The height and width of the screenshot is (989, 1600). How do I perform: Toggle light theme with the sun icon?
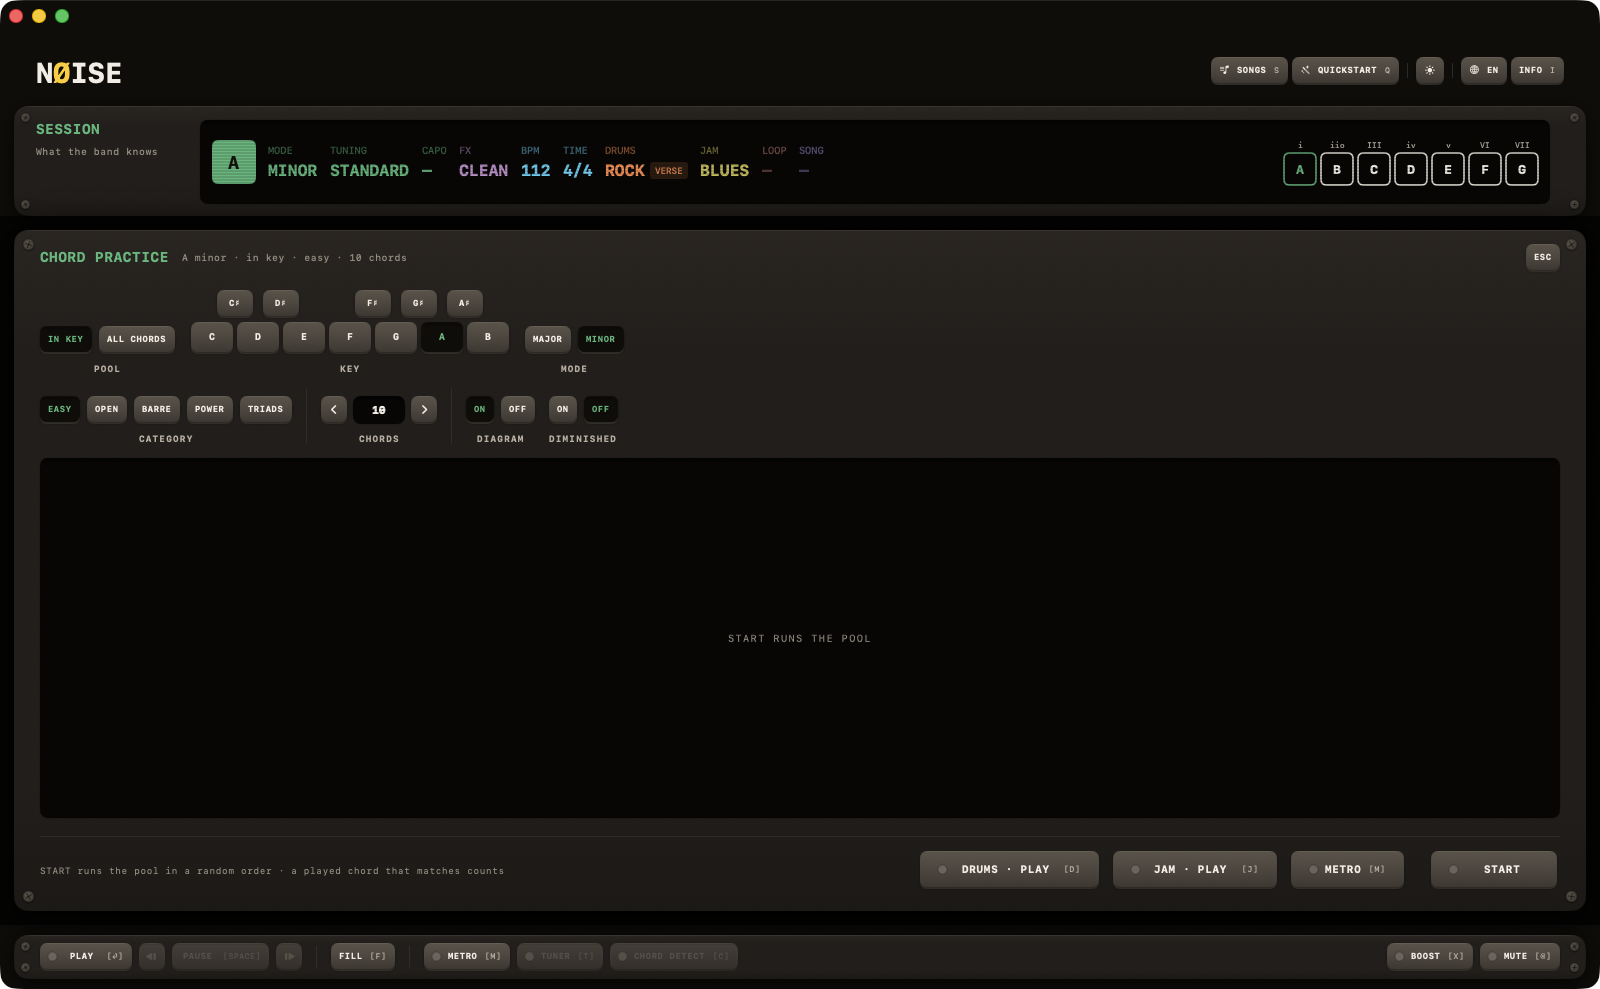point(1430,70)
